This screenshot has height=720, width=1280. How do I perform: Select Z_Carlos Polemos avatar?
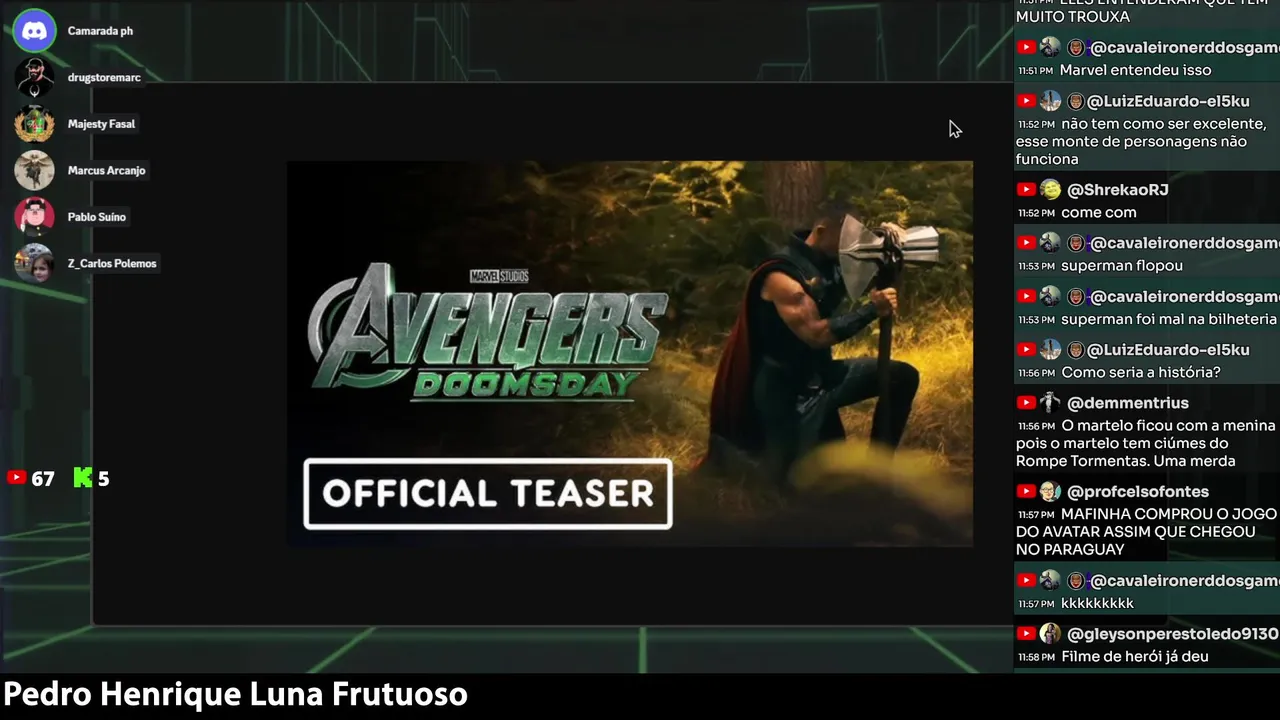(34, 263)
